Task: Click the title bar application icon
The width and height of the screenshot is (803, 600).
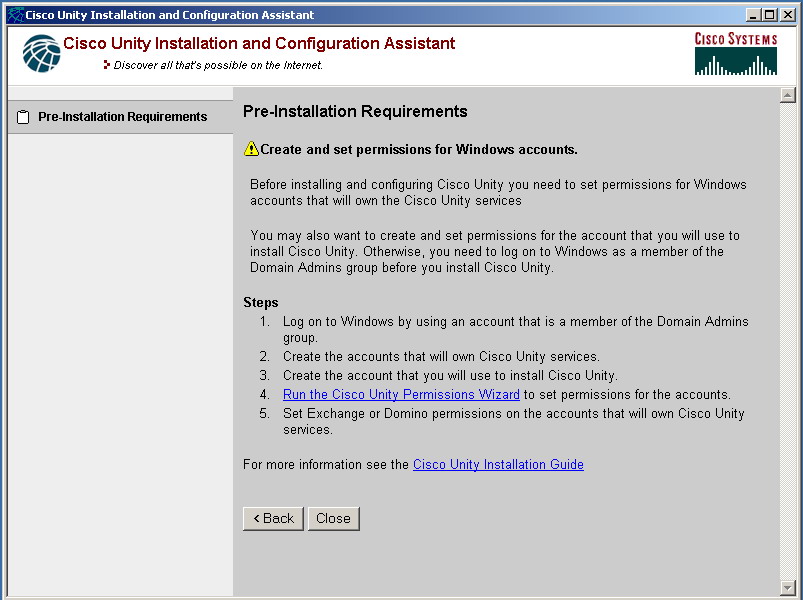Action: click(x=16, y=14)
